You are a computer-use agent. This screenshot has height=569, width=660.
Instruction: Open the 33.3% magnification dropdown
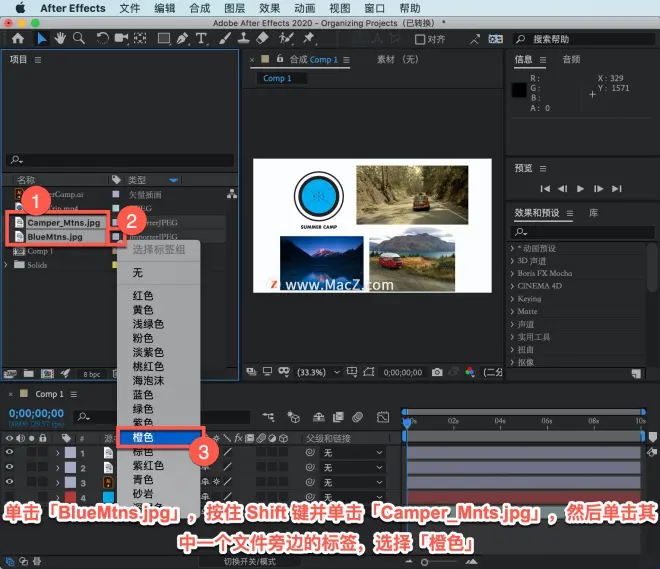(x=318, y=372)
